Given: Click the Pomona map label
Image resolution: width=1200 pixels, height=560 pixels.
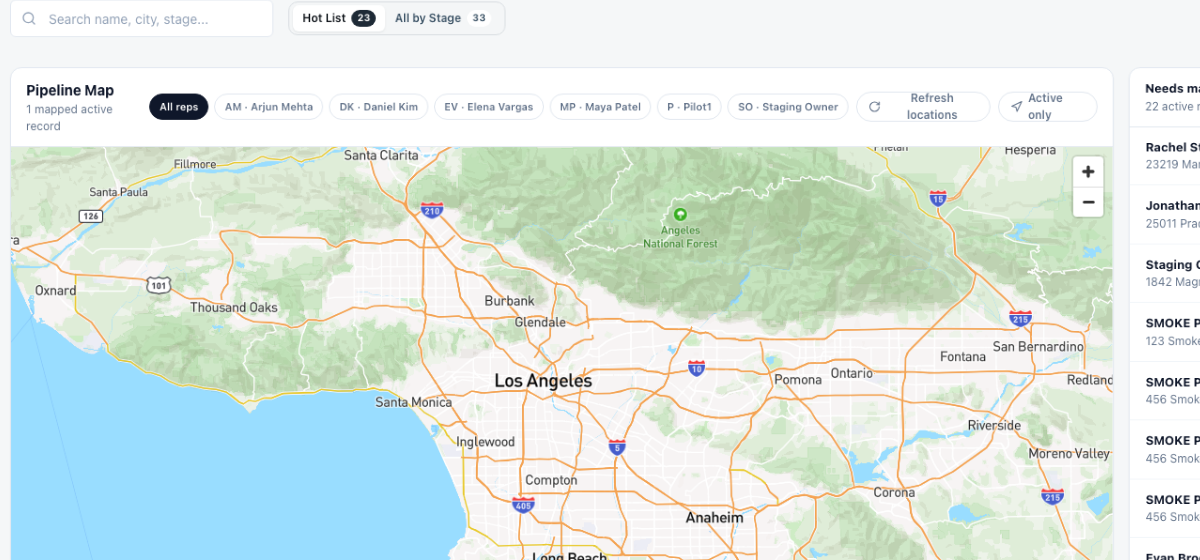Looking at the screenshot, I should 798,380.
